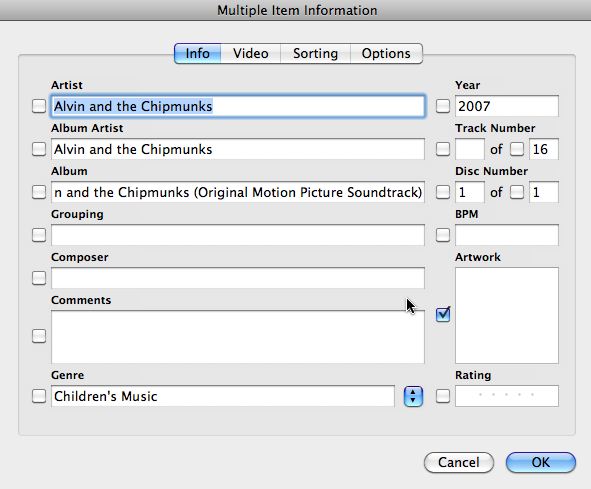The height and width of the screenshot is (489, 591).
Task: Enable the Rating checkbox
Action: tap(443, 396)
